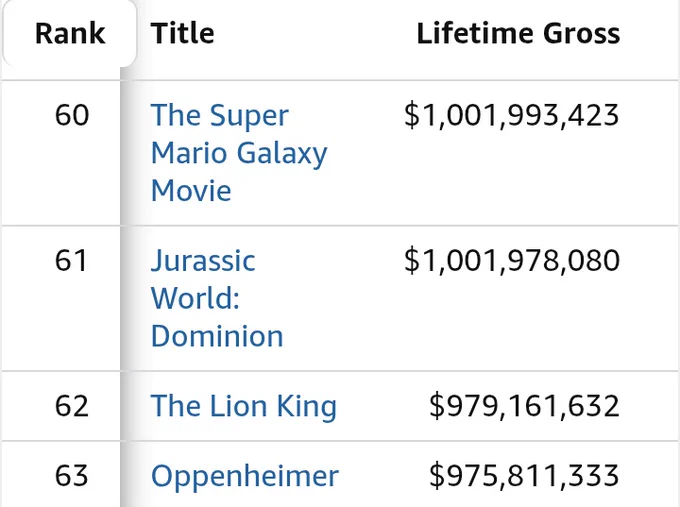Click the $1,001,978,080 gross value
The image size is (680, 507).
tap(512, 261)
